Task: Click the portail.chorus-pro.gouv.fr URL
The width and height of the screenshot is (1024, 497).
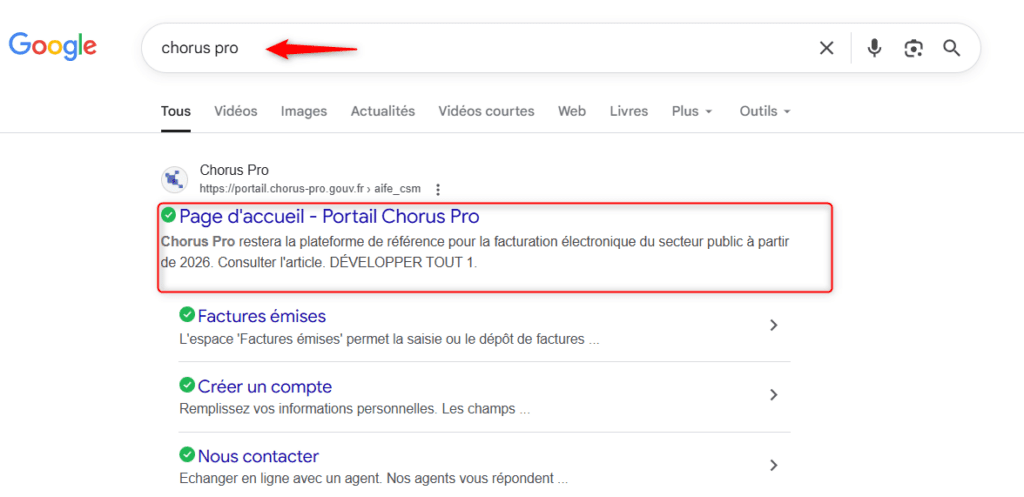Action: coord(310,189)
